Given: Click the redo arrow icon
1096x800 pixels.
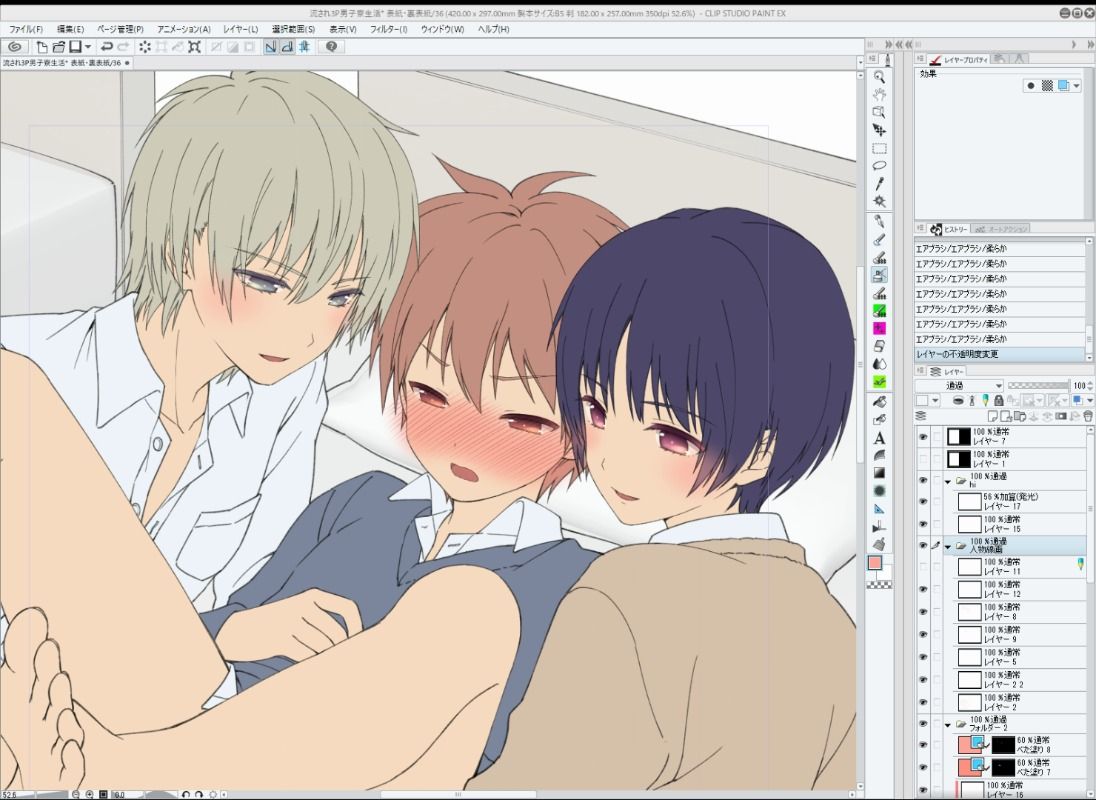Looking at the screenshot, I should (124, 47).
